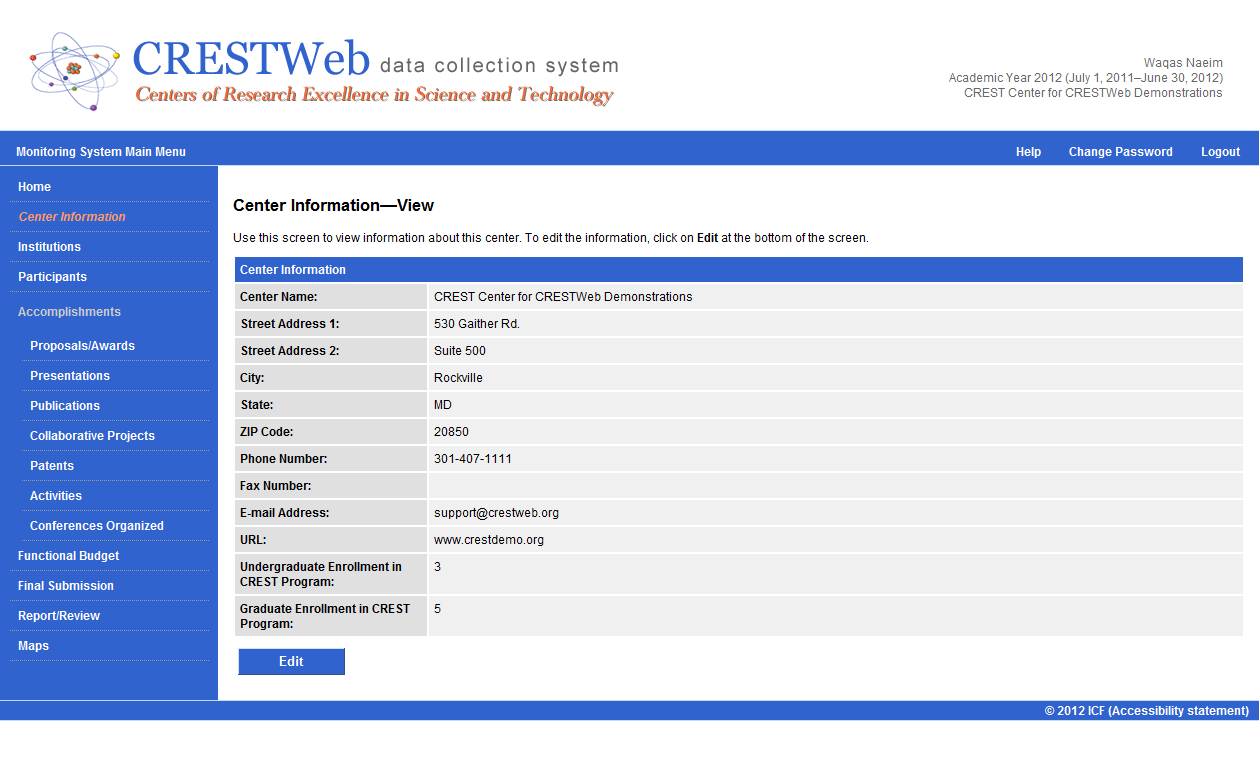
Task: Click Centers of Research Excellence tagline
Action: tap(374, 95)
